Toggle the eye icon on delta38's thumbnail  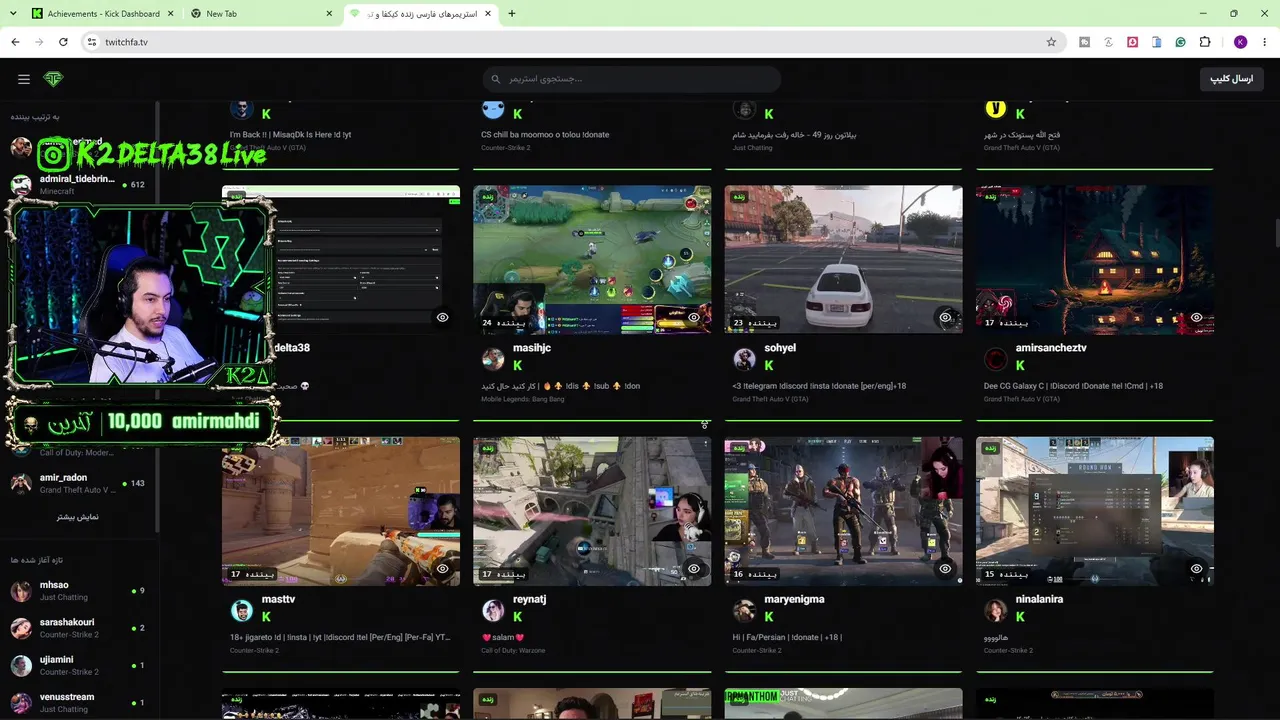click(x=442, y=318)
